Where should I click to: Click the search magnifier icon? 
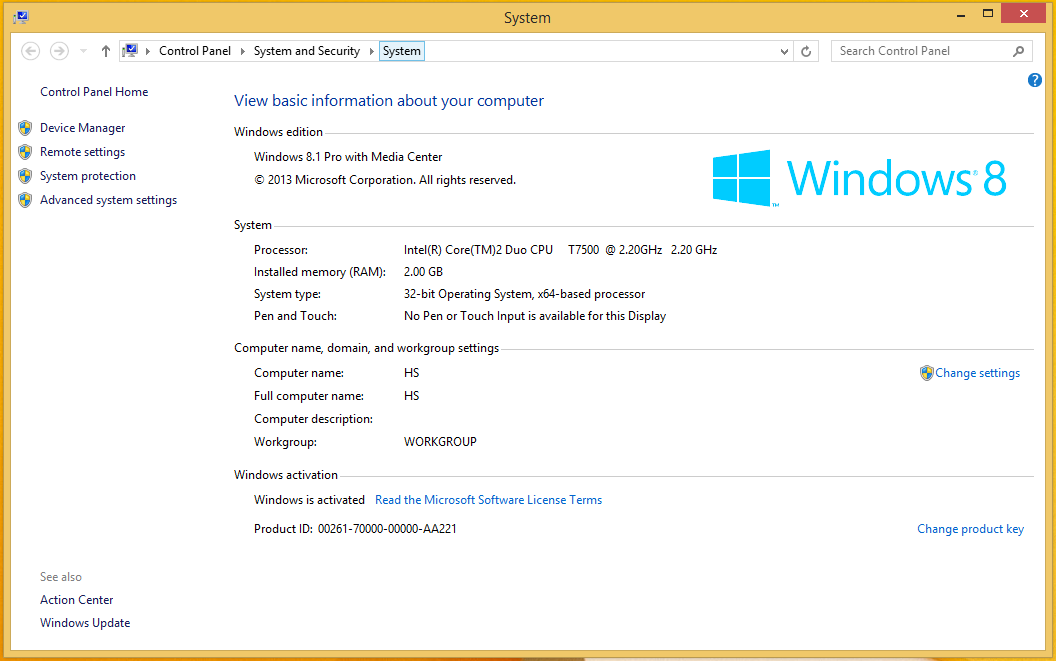pos(1018,51)
